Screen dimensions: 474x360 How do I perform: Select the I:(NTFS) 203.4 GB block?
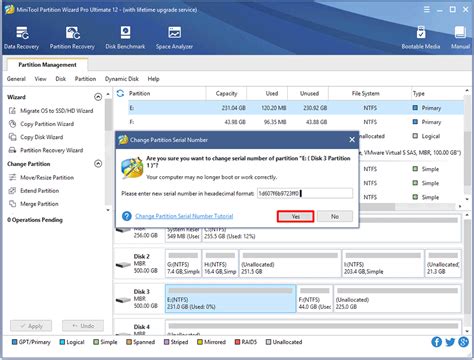point(383,263)
